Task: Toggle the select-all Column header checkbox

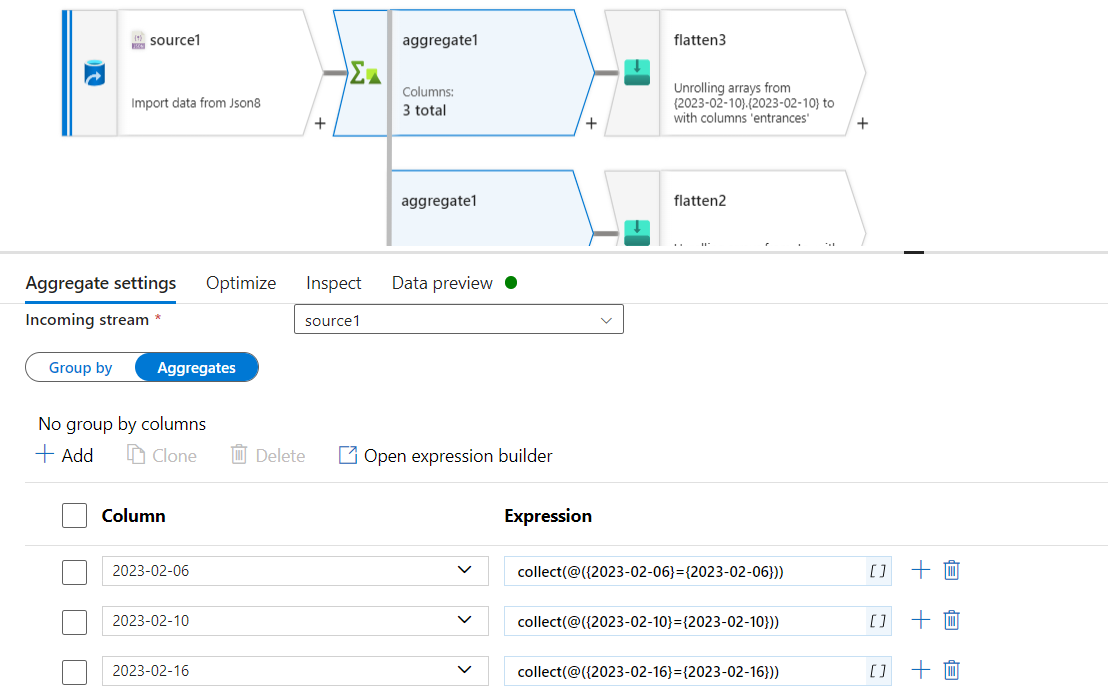Action: pos(75,516)
